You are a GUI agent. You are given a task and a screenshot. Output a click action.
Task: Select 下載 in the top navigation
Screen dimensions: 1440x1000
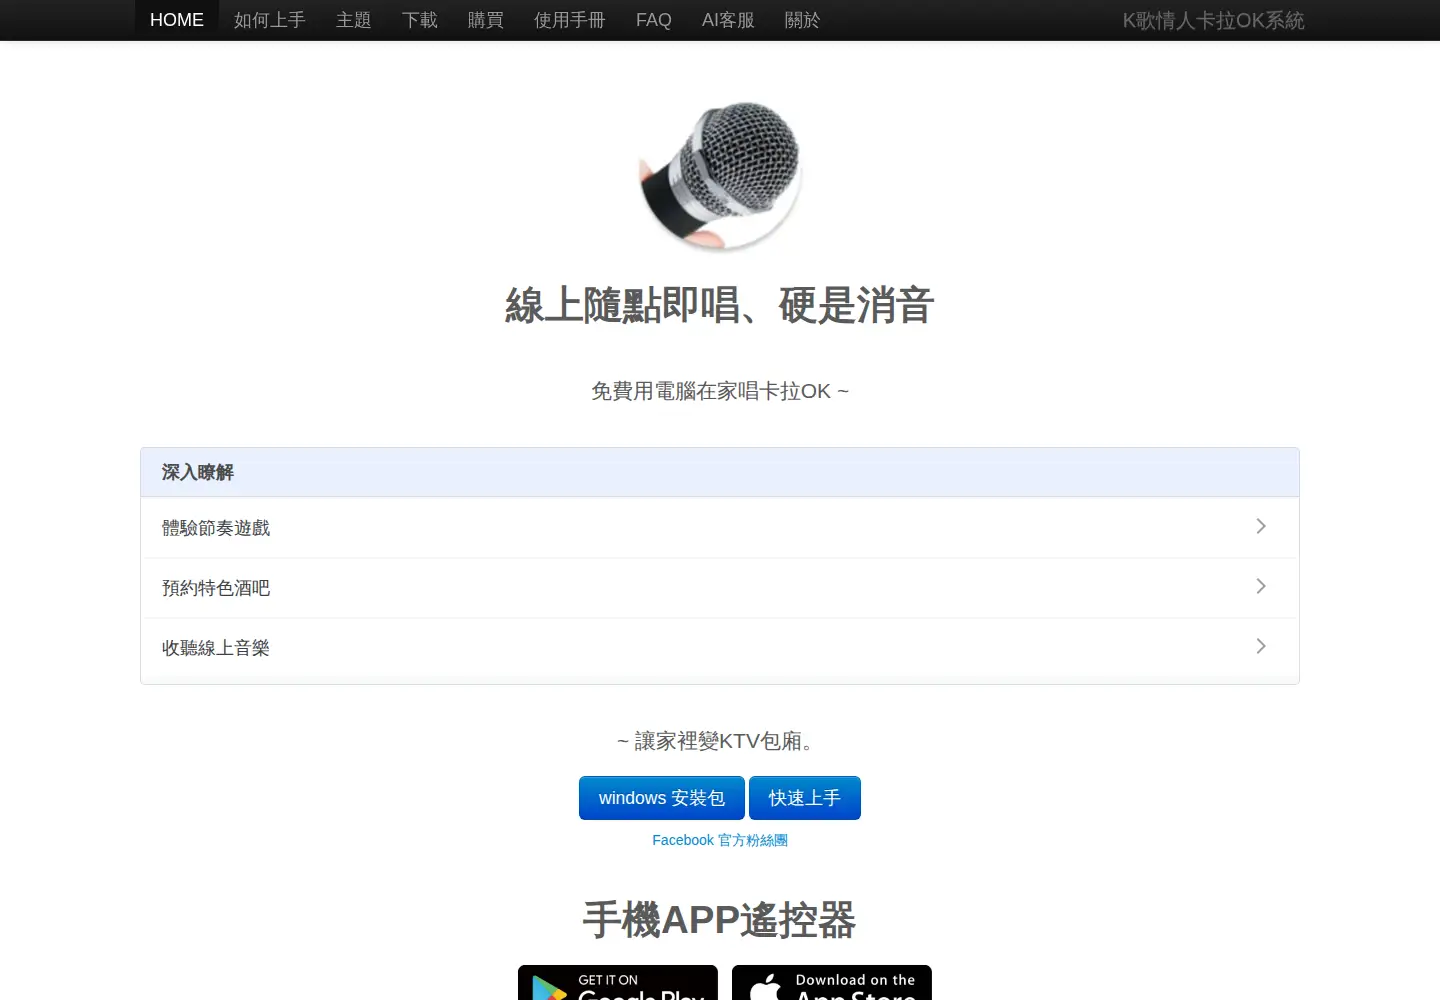420,20
